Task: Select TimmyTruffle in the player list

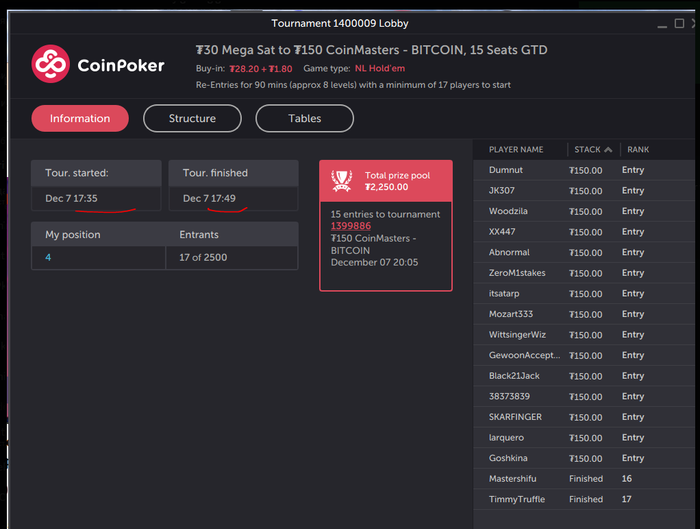Action: coord(515,499)
